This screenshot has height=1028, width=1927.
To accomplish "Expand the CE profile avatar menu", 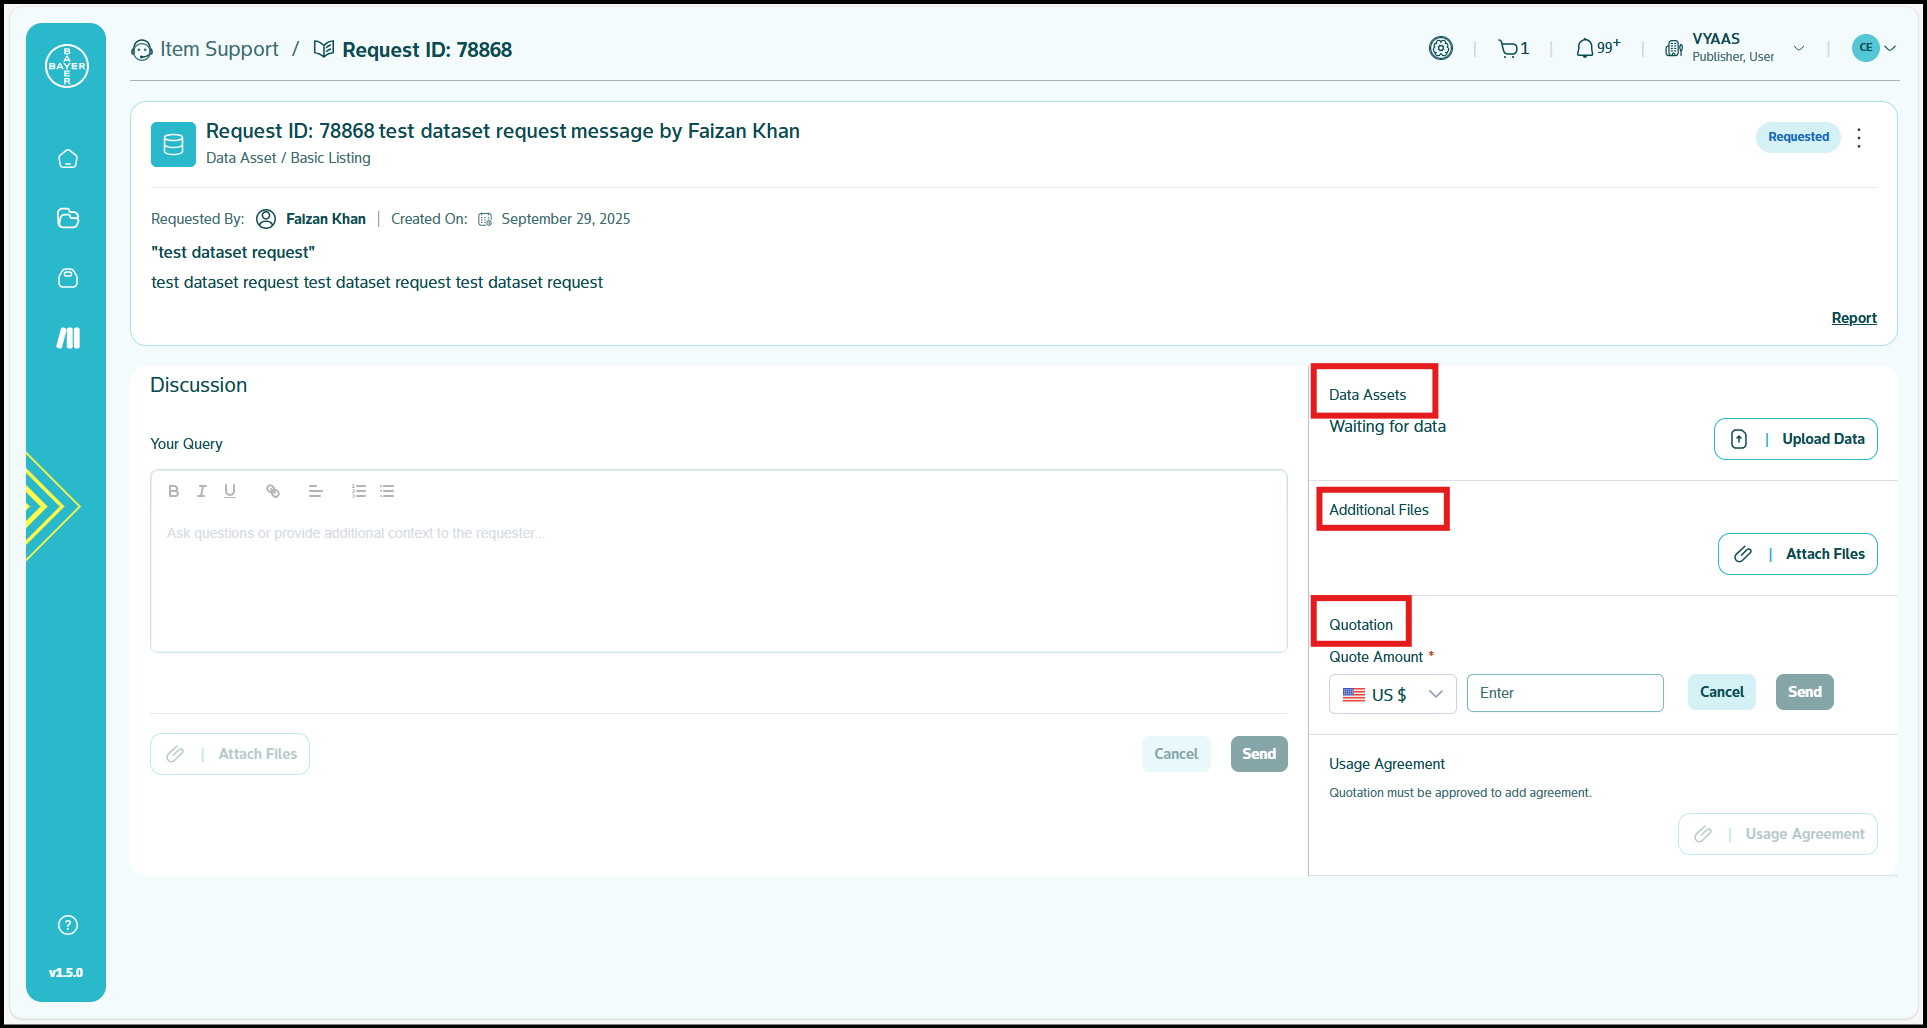I will click(1873, 48).
